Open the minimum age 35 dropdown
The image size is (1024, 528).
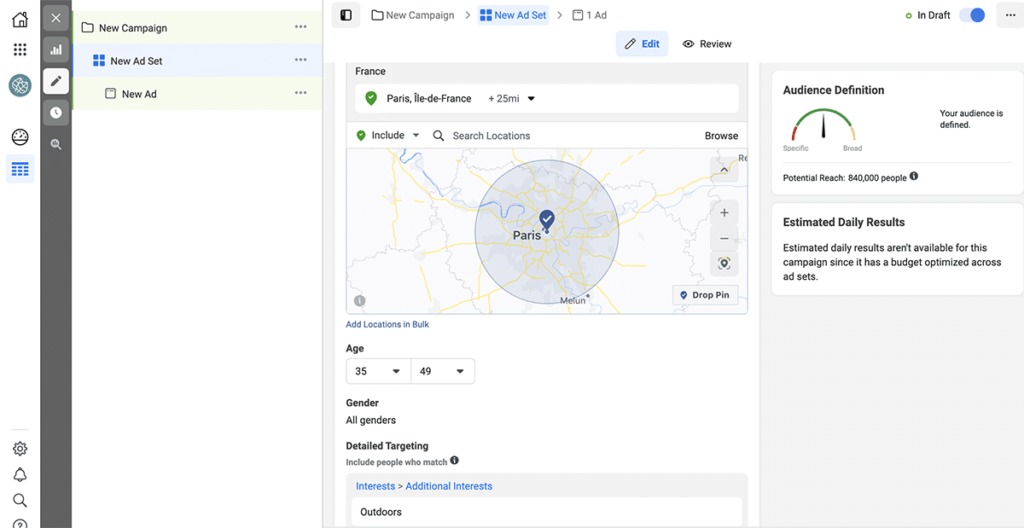[x=378, y=371]
